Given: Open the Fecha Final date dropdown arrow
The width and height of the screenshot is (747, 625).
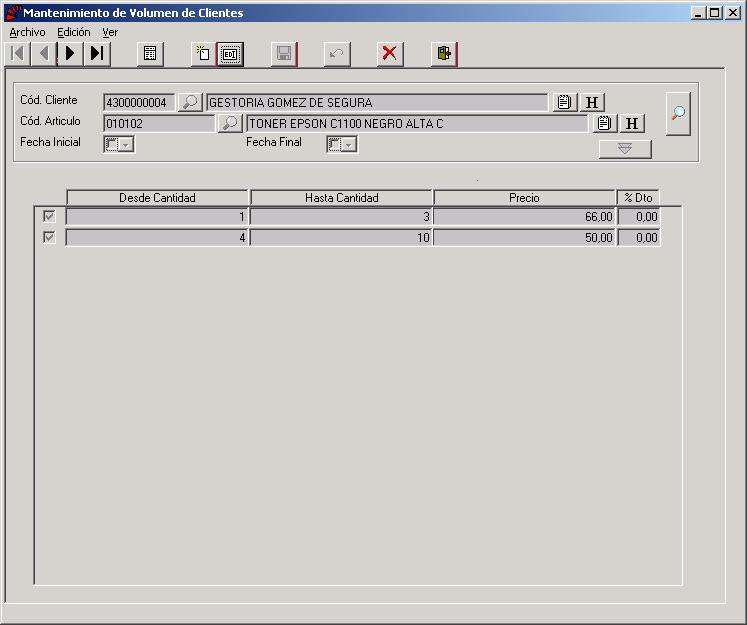Looking at the screenshot, I should click(x=349, y=144).
